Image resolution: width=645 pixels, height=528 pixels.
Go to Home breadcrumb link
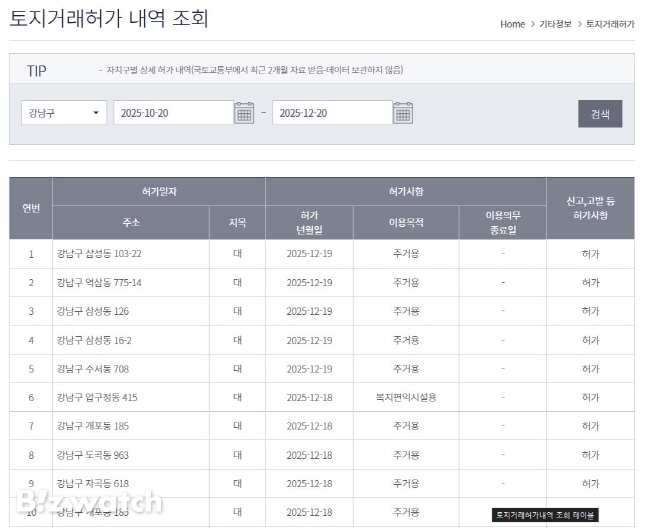pos(512,24)
